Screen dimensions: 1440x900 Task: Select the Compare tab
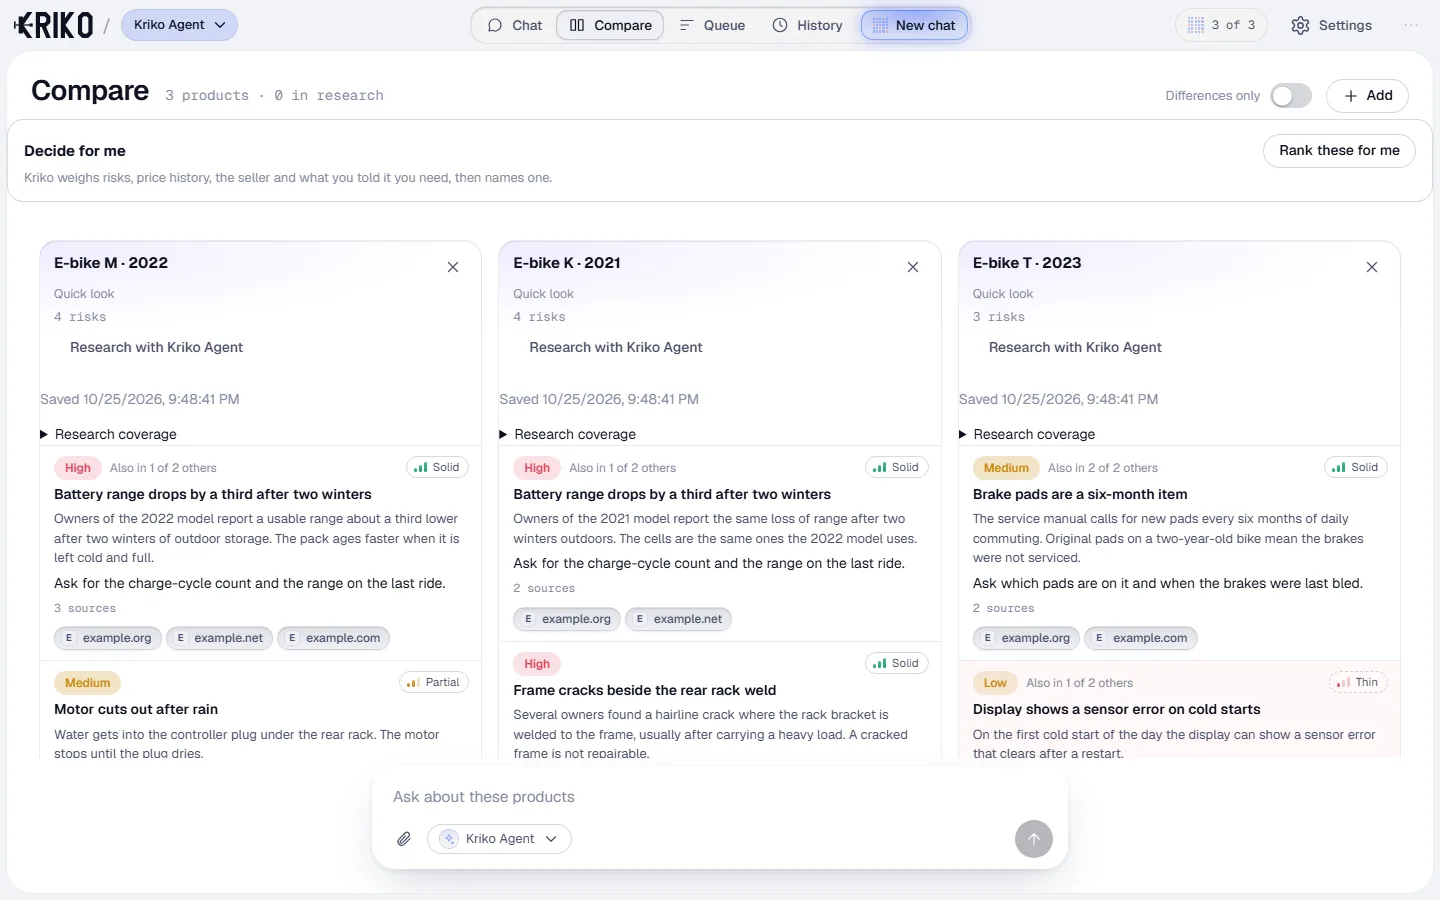(x=610, y=25)
